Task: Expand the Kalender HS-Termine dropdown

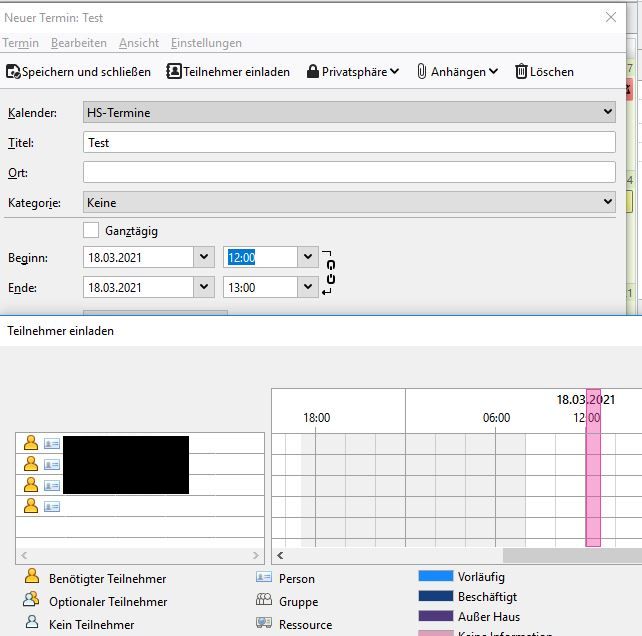Action: (608, 112)
